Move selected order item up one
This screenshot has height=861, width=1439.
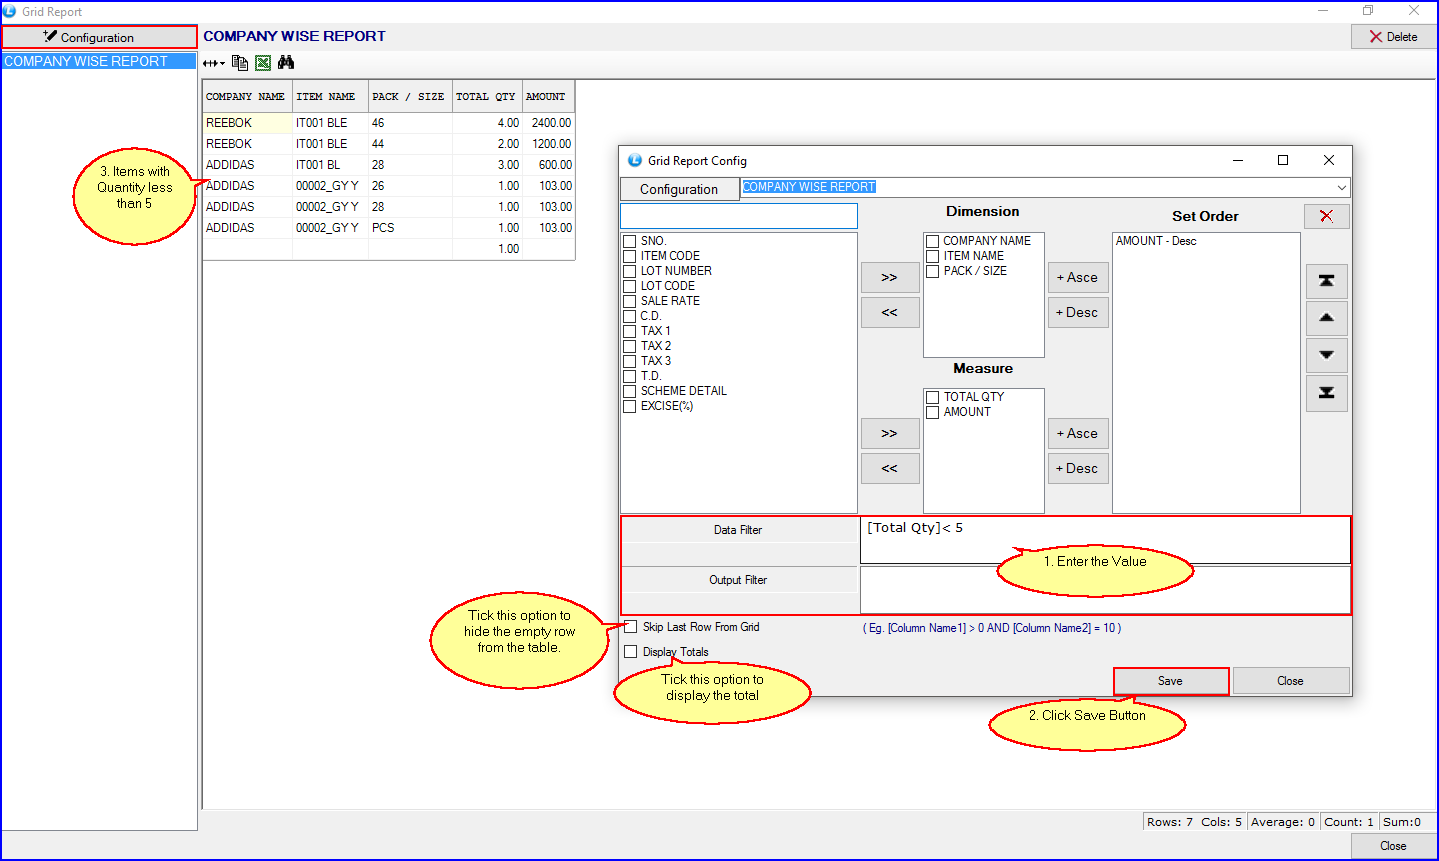[1326, 318]
